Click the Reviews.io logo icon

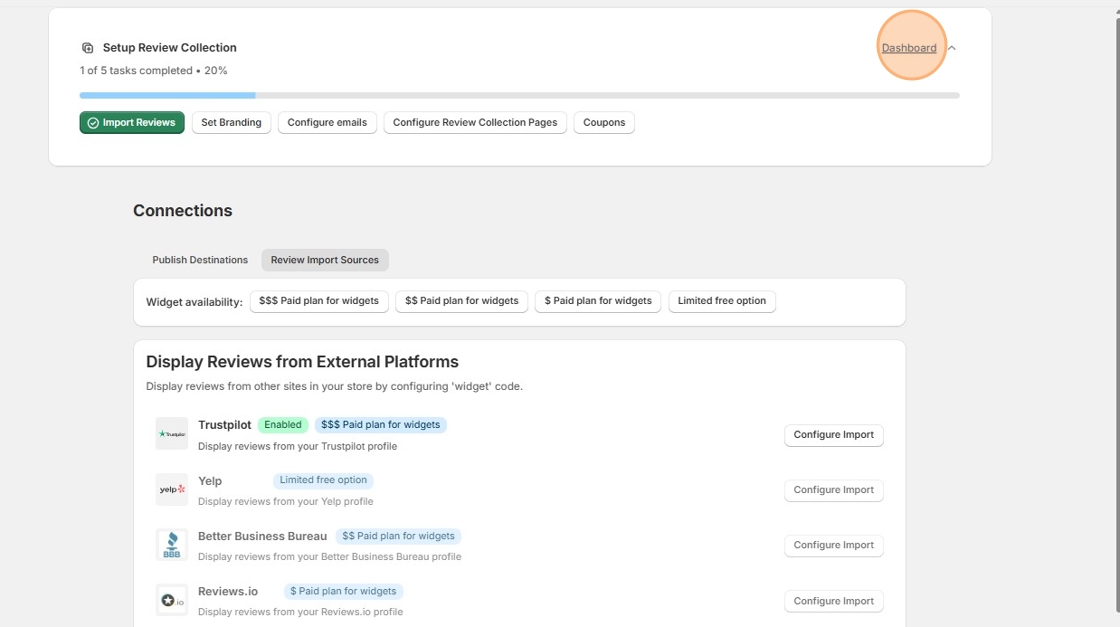(x=171, y=600)
